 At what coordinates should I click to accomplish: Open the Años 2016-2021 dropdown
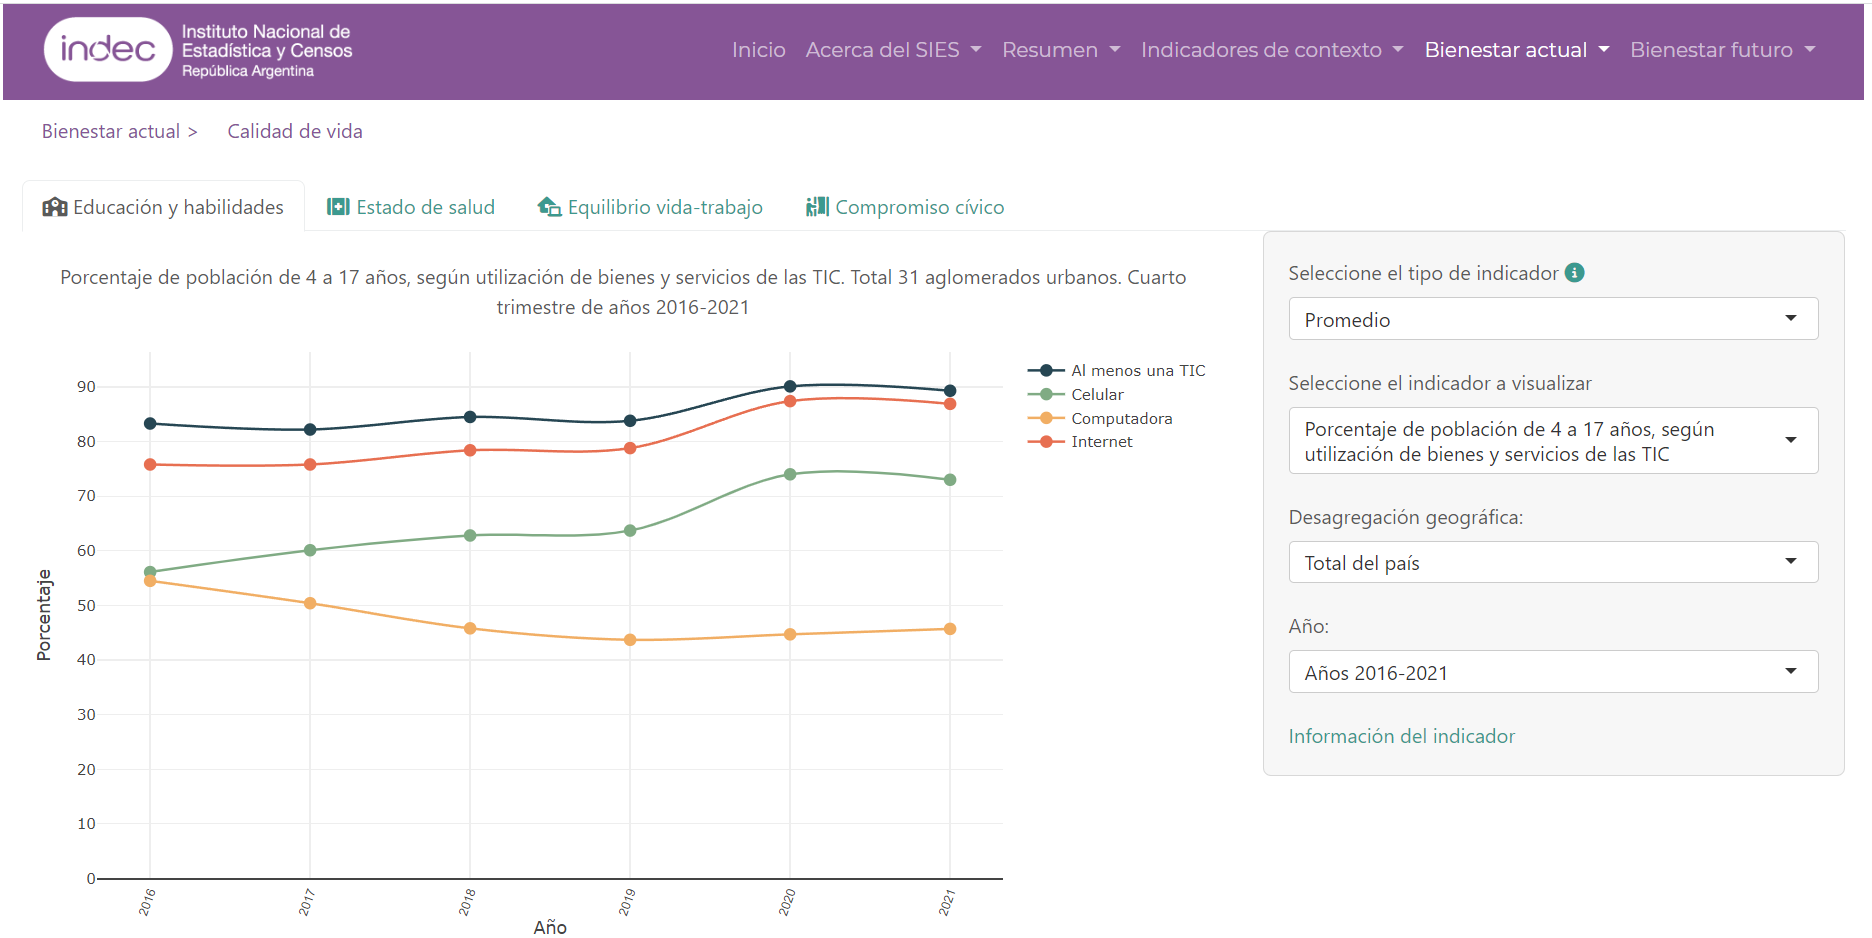[1552, 672]
